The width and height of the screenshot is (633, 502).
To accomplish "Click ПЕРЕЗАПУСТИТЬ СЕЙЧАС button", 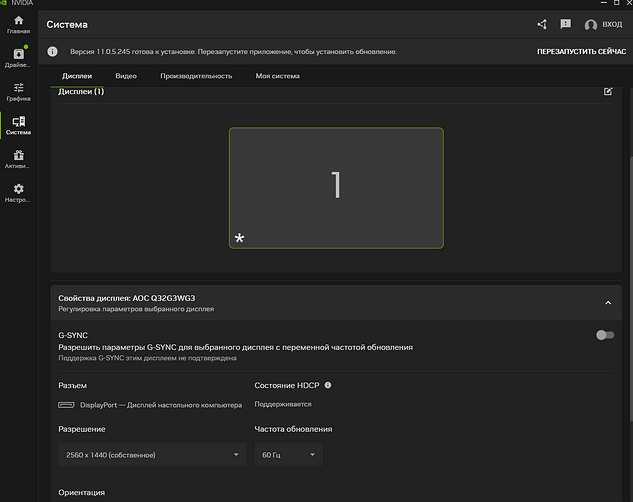I will tap(581, 51).
